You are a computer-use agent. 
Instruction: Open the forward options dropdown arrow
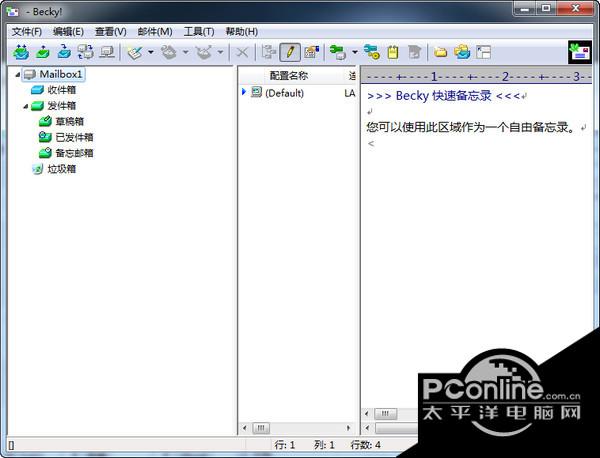(220, 52)
